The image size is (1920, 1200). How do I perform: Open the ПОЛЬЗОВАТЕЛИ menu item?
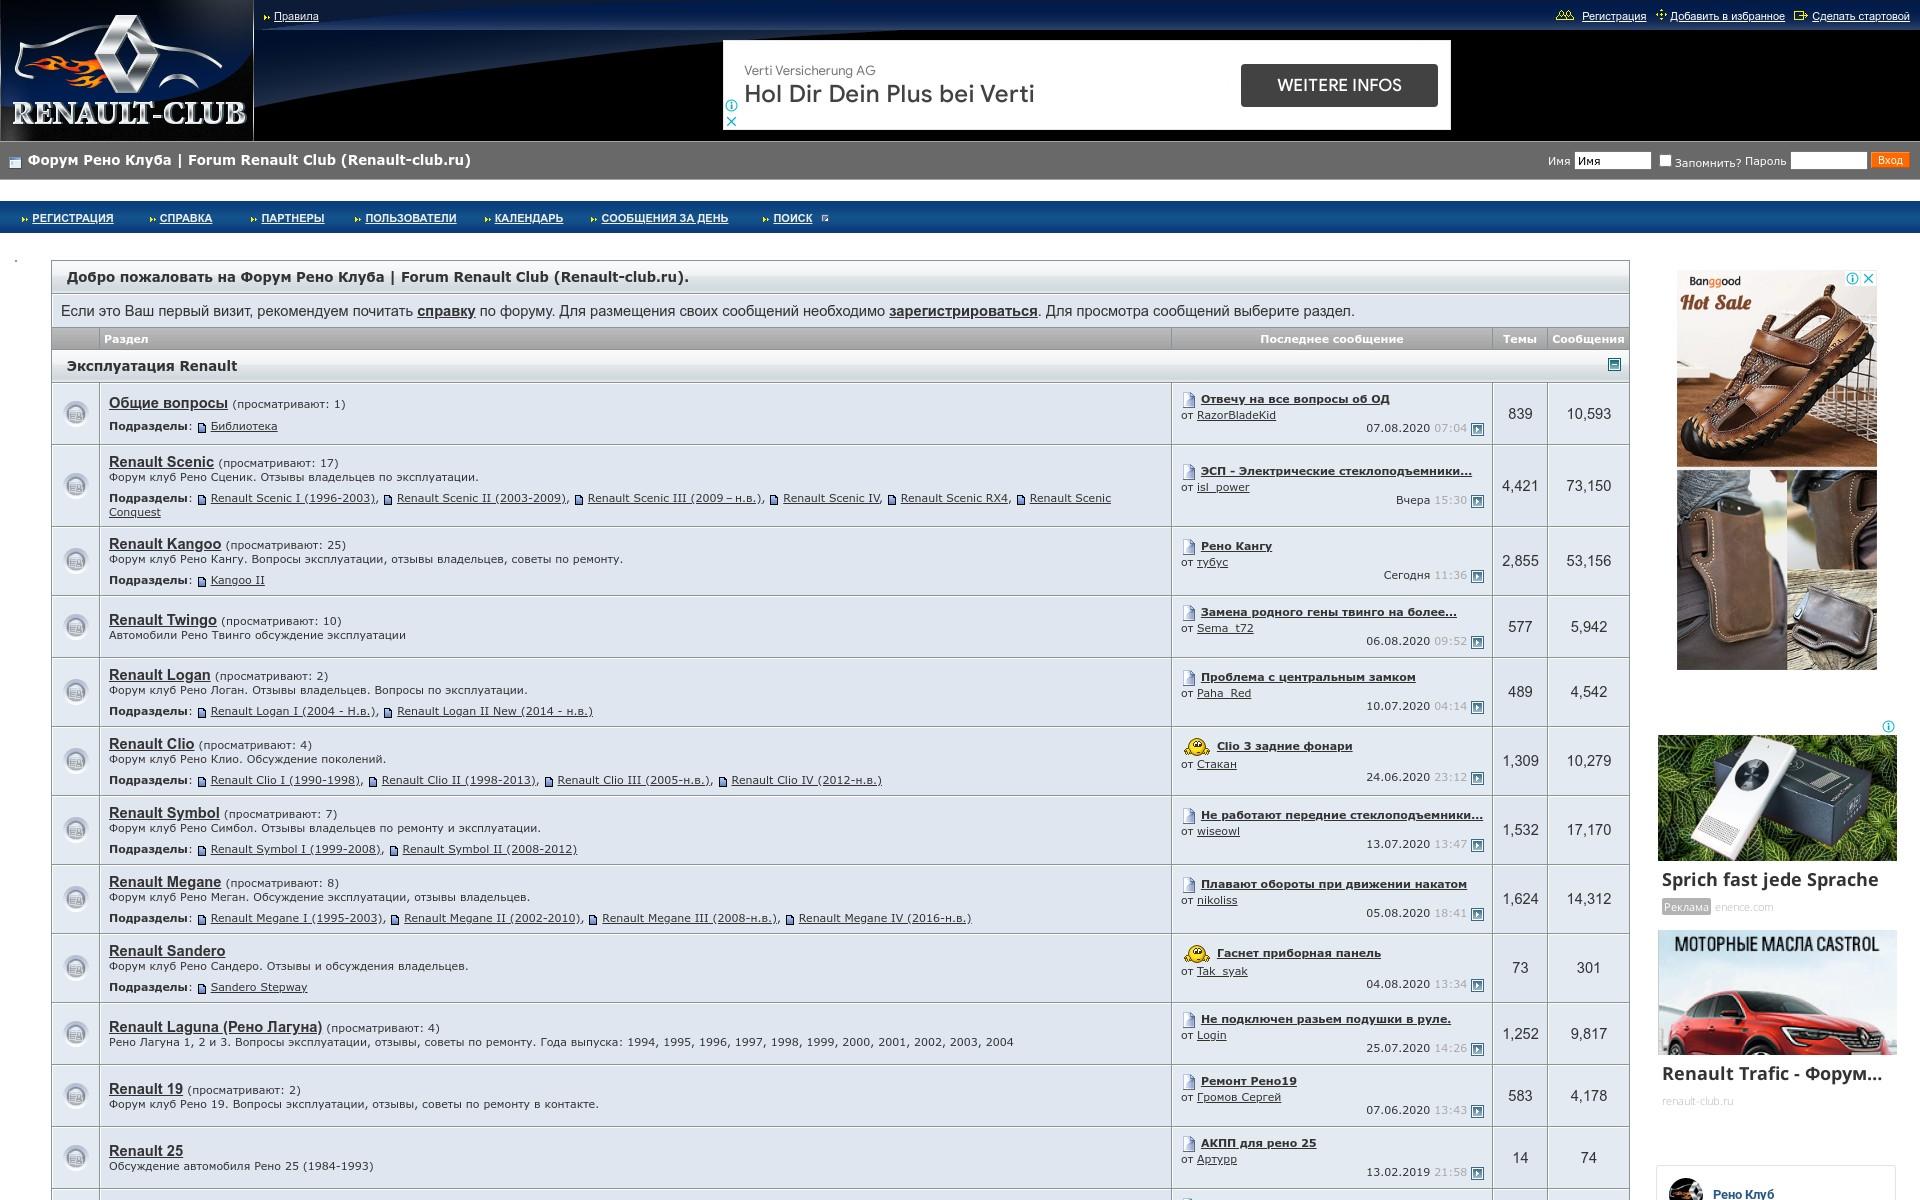(x=410, y=218)
